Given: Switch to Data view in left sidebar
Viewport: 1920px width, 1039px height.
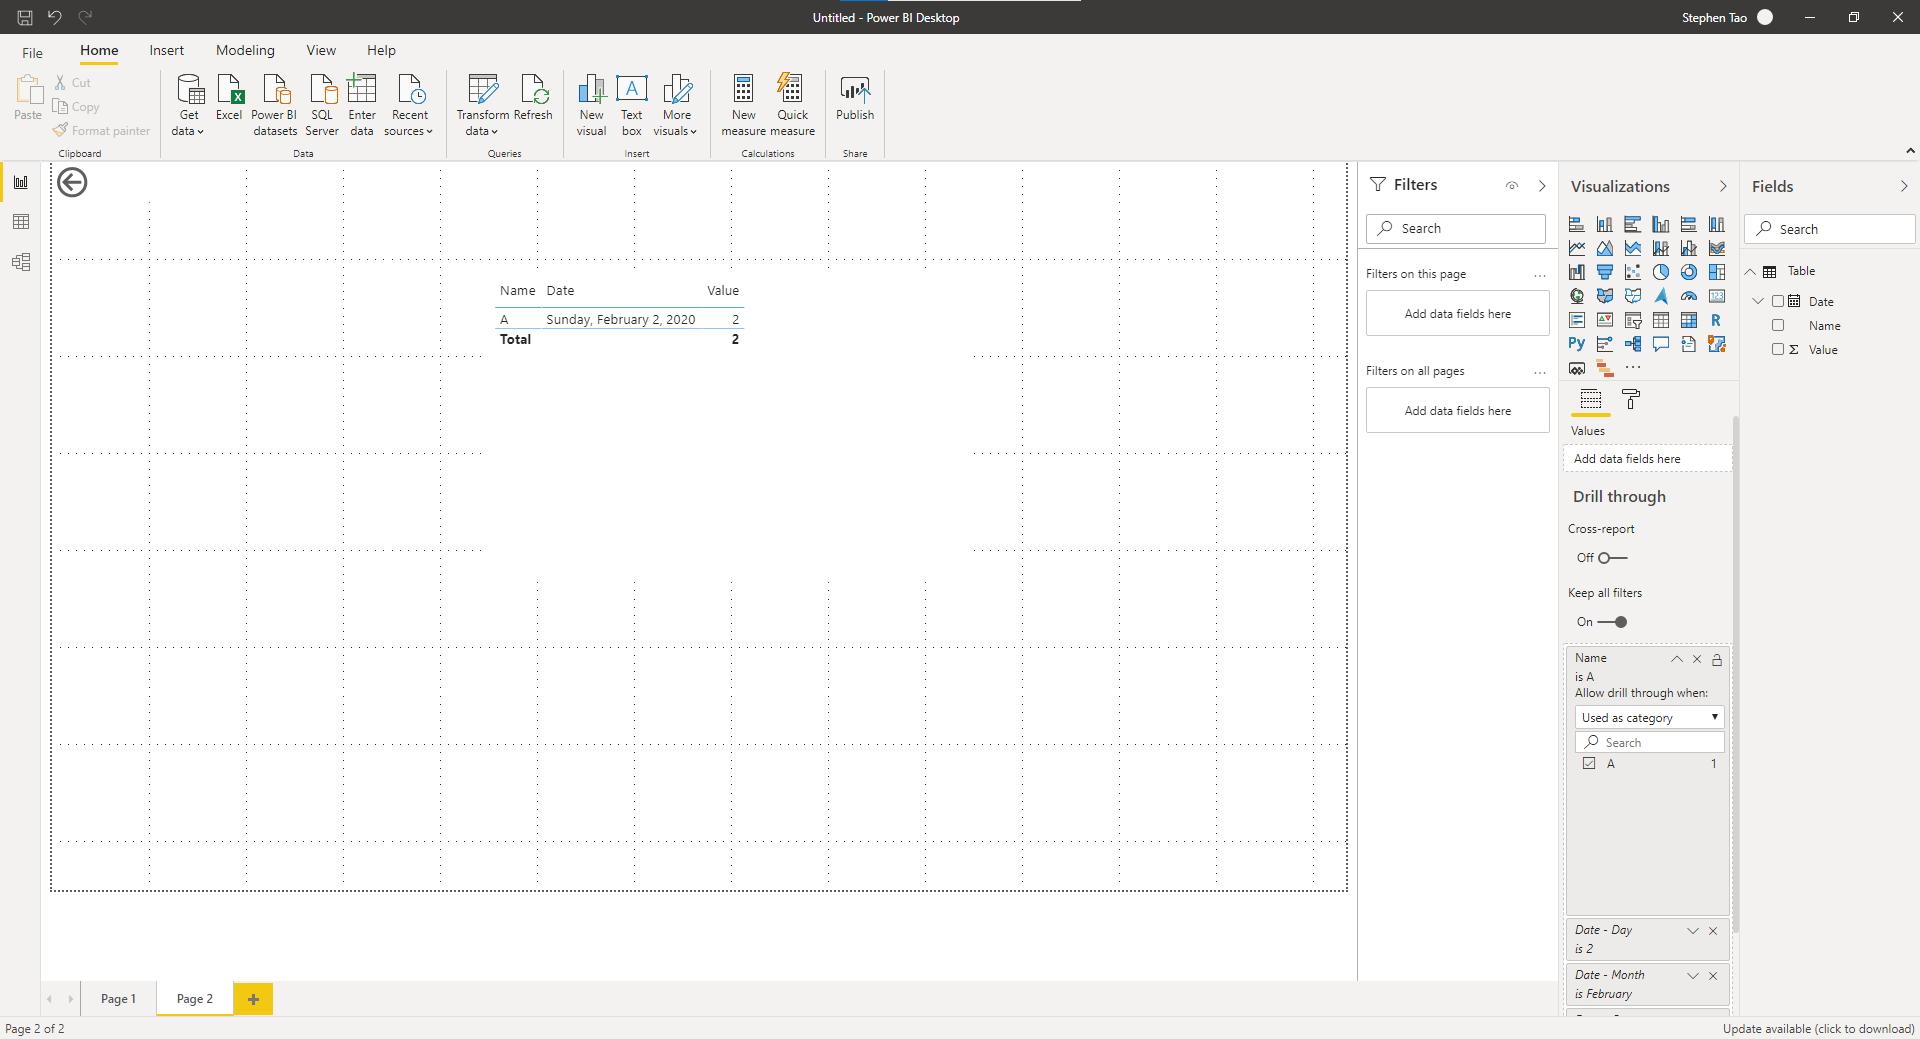Looking at the screenshot, I should coord(21,222).
